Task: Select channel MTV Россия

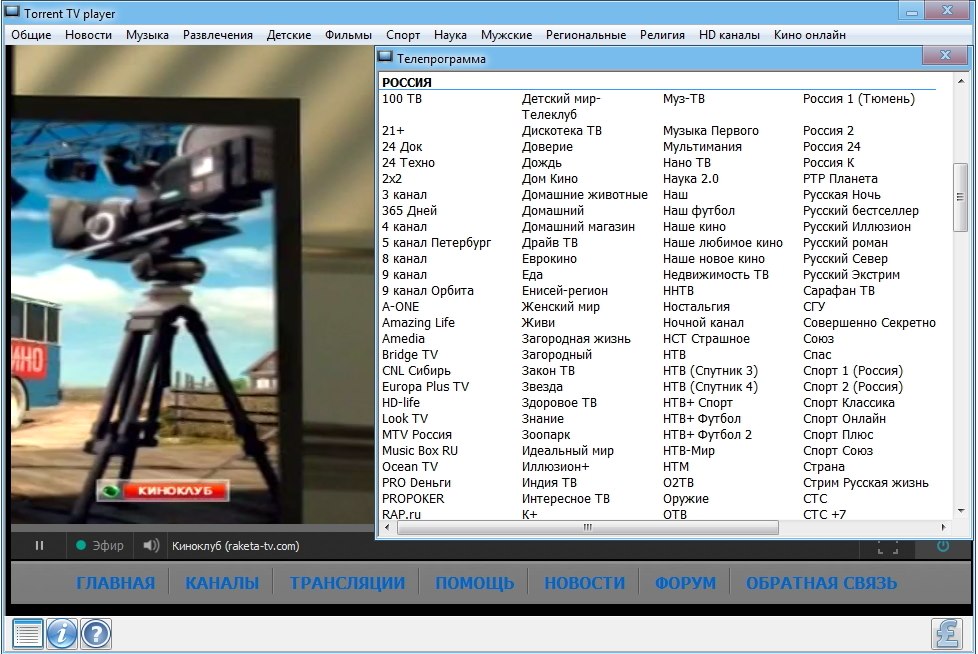Action: (417, 435)
